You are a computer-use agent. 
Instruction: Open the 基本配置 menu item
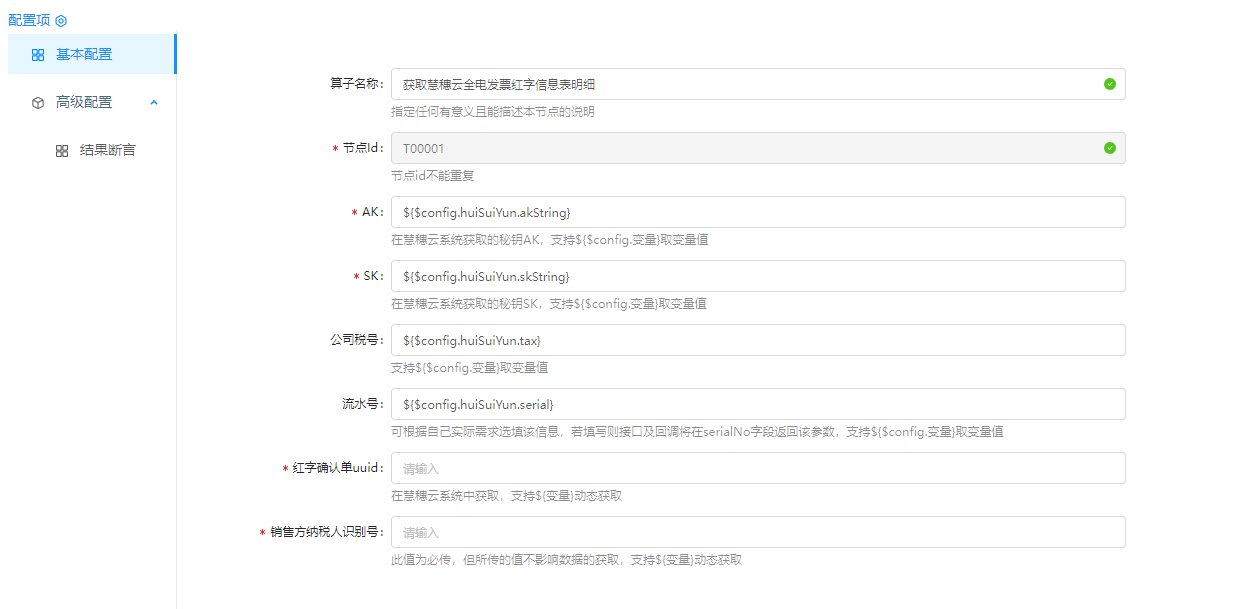click(x=90, y=54)
